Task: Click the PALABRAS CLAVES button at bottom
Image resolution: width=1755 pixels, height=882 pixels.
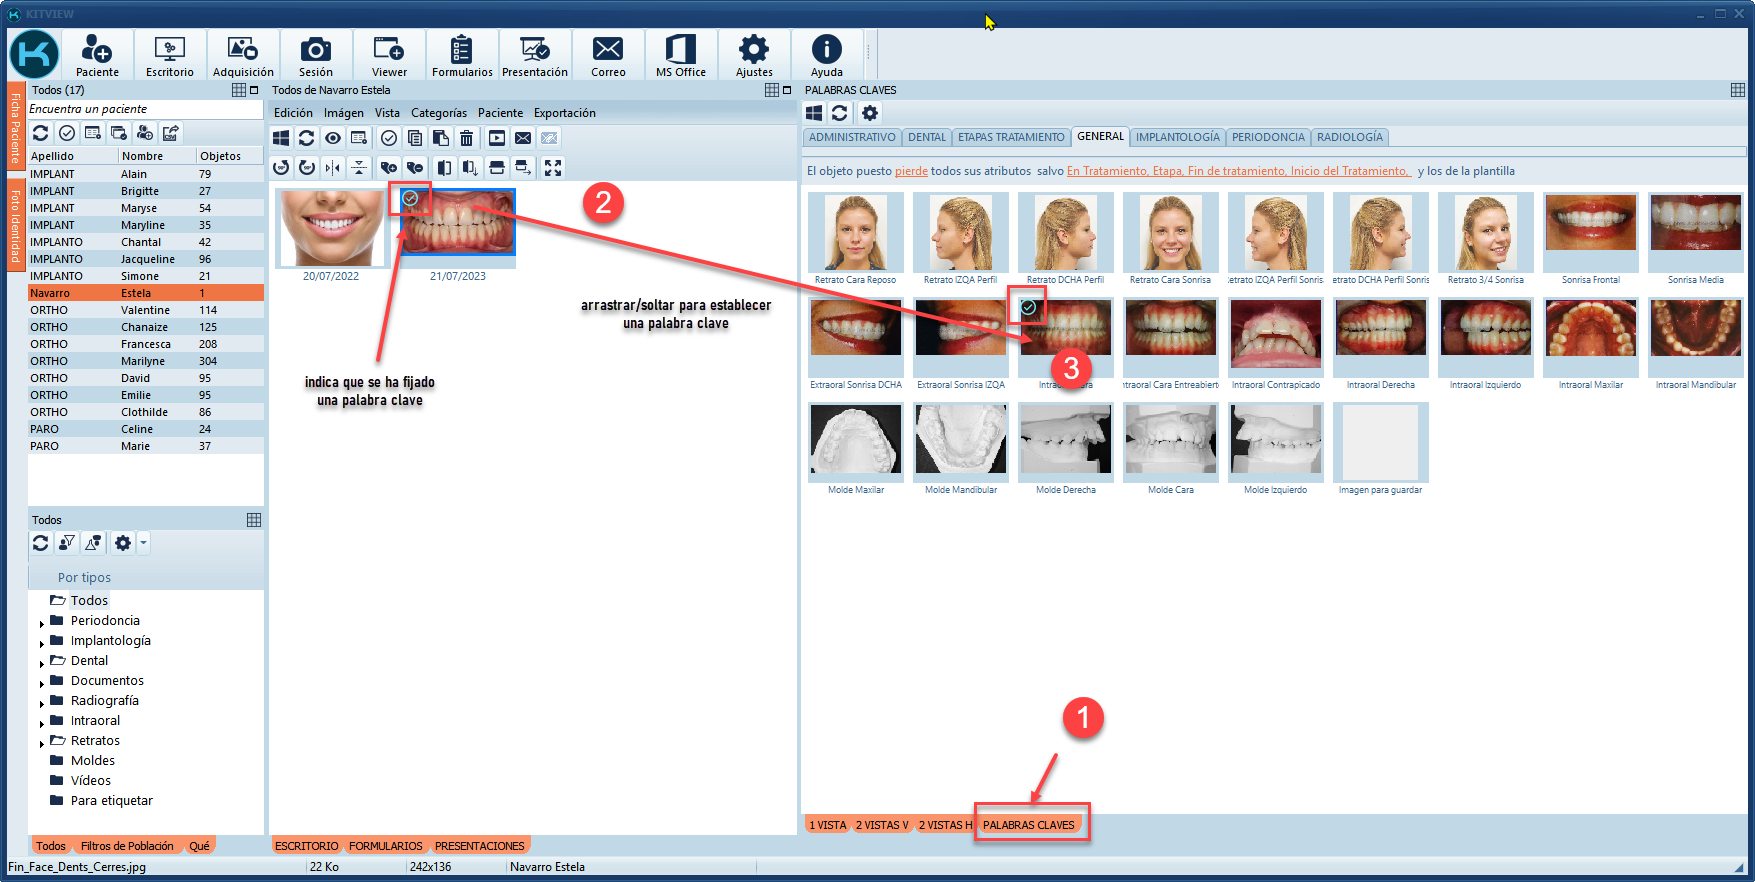Action: tap(1028, 825)
